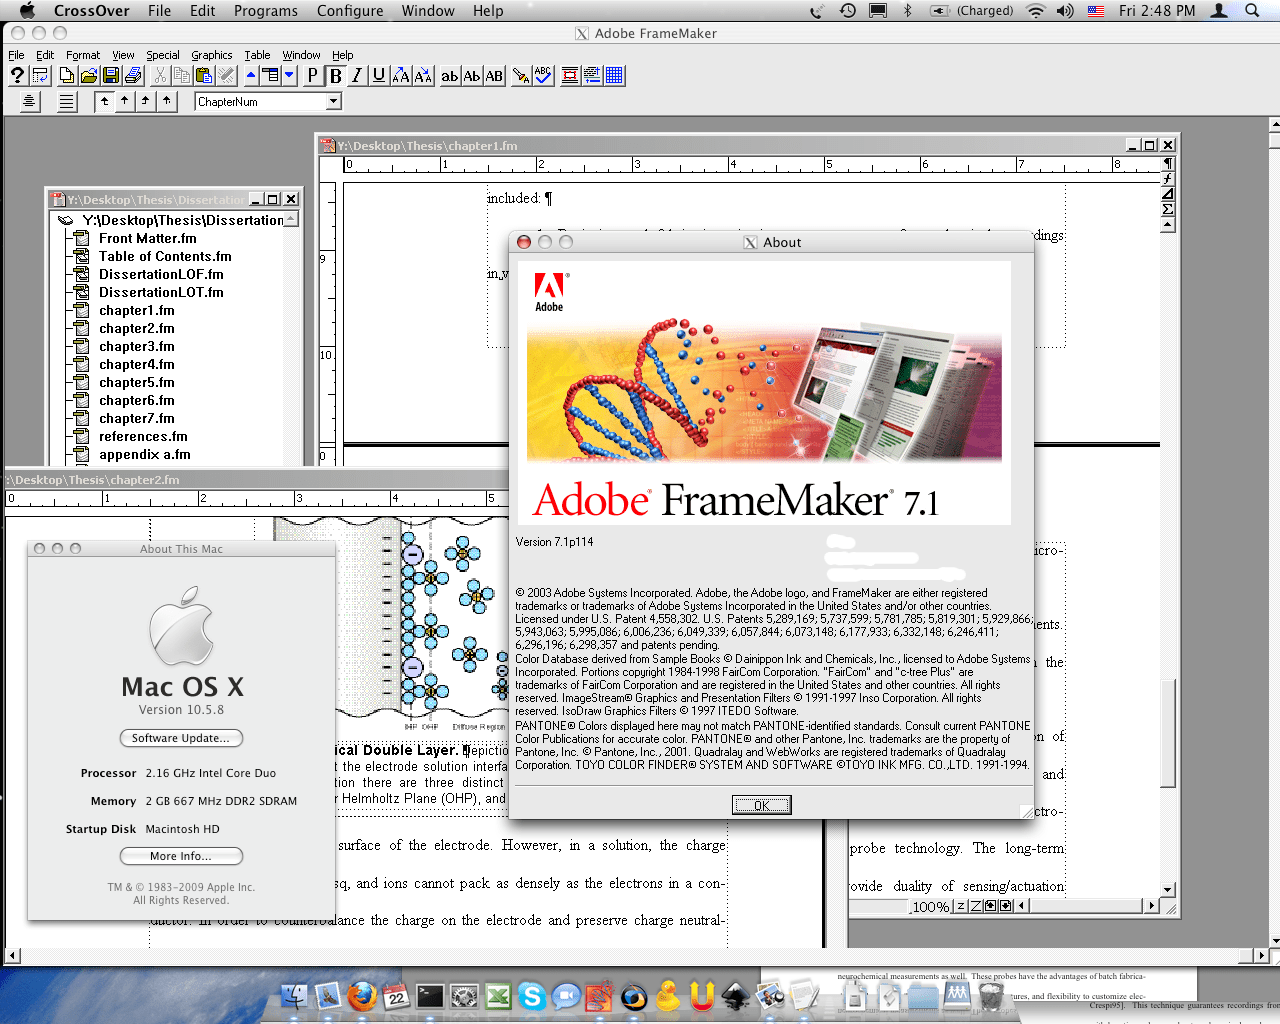Click the Time Machine icon in menu bar
Screen dimensions: 1280x1024
click(x=847, y=11)
